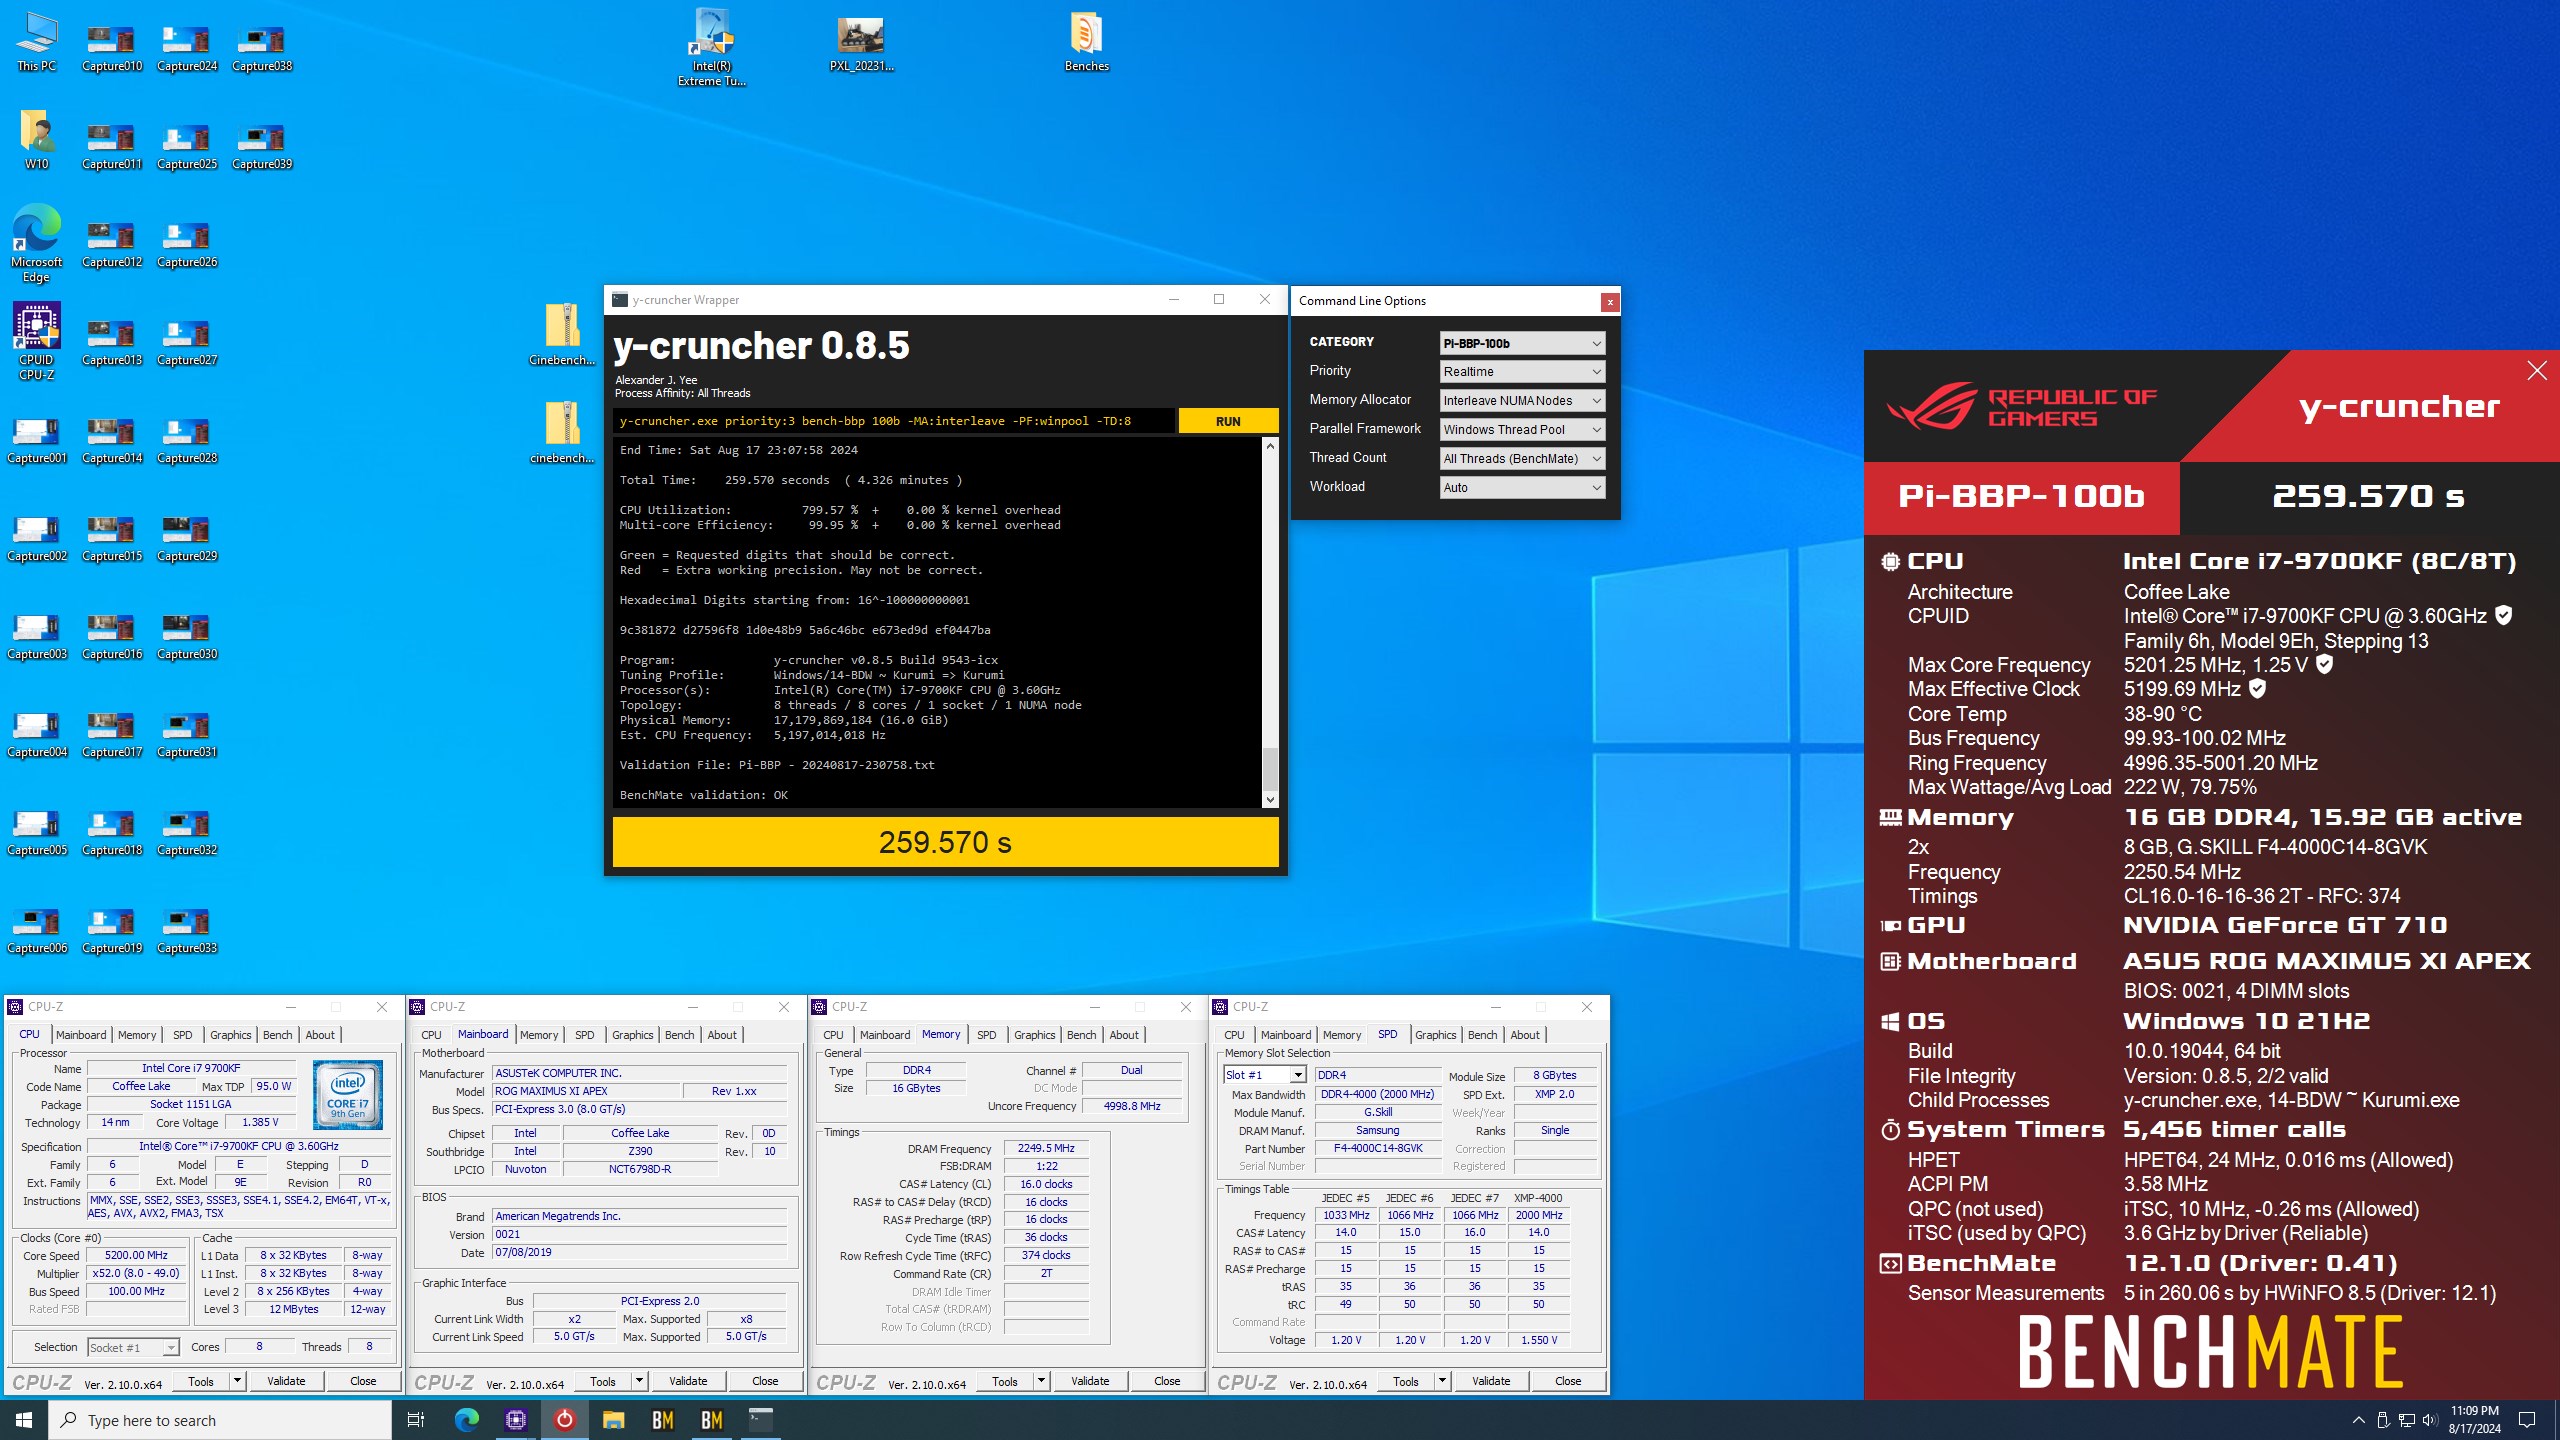Expand the Memory Allocator dropdown
2560x1440 pixels.
point(1522,400)
